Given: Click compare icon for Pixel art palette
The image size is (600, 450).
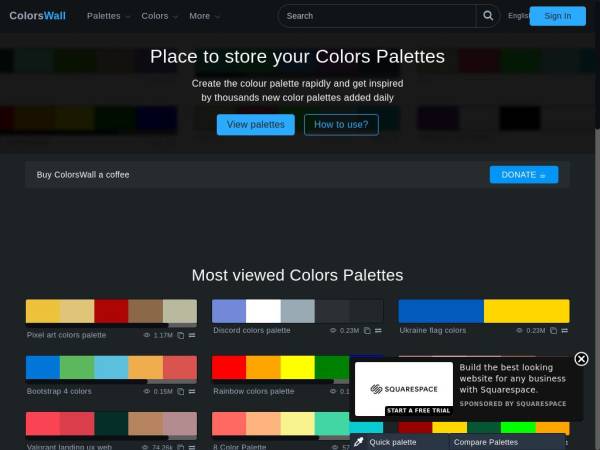Looking at the screenshot, I should coord(192,335).
